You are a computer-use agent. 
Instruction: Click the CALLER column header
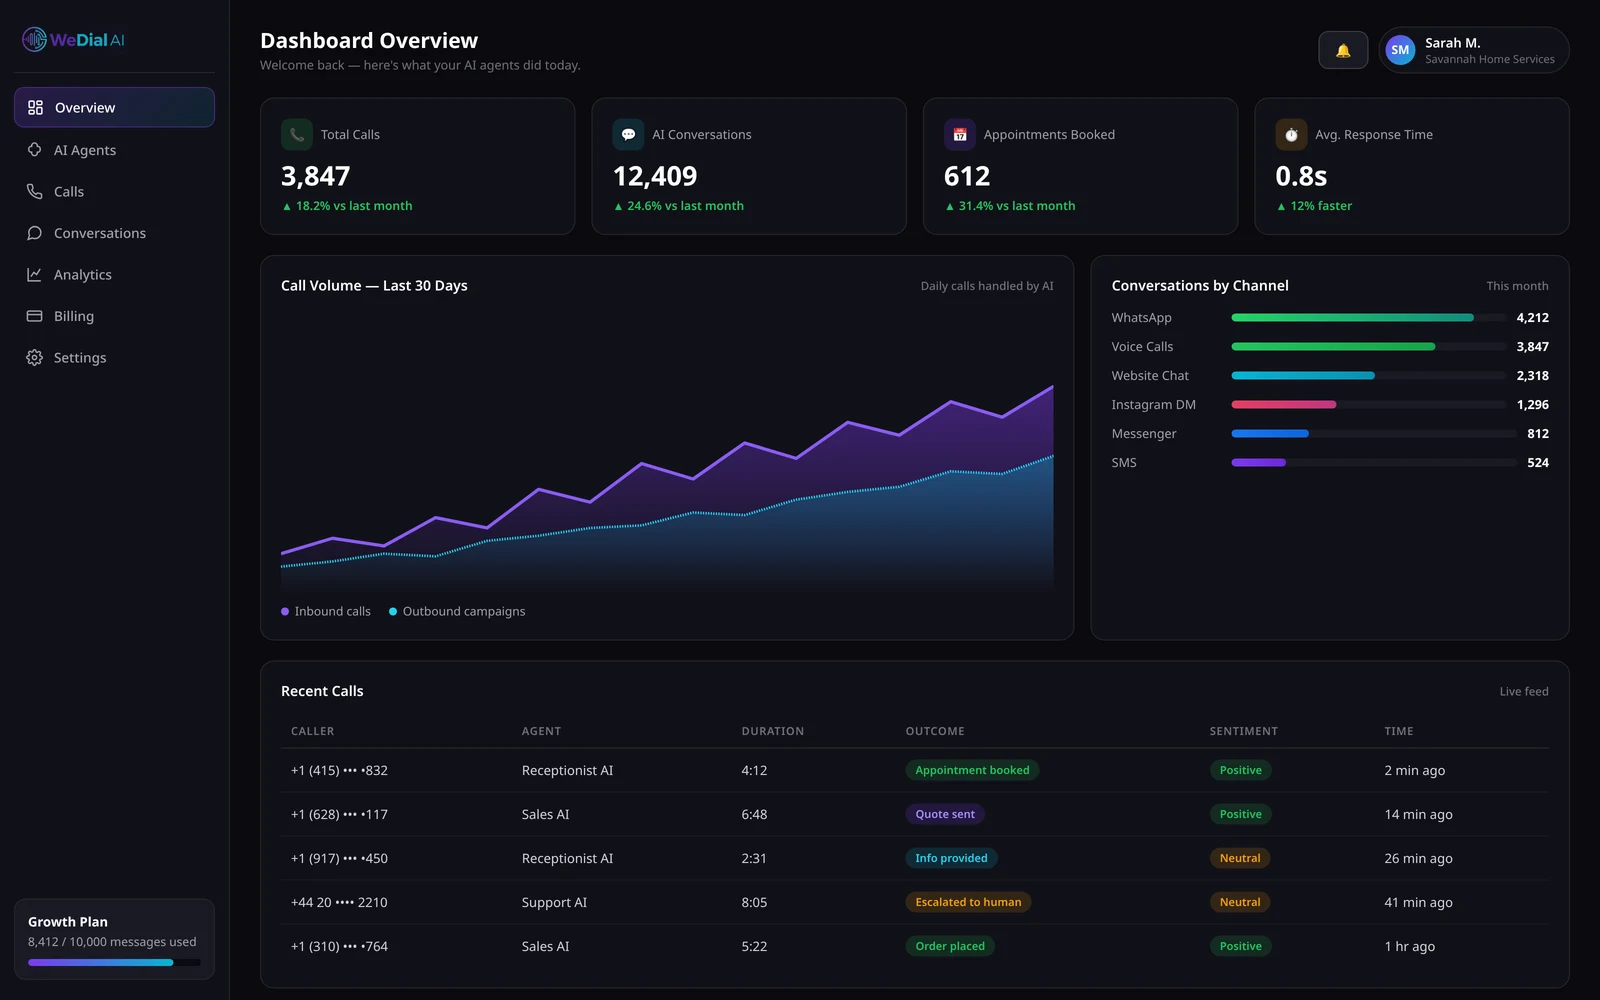click(313, 731)
